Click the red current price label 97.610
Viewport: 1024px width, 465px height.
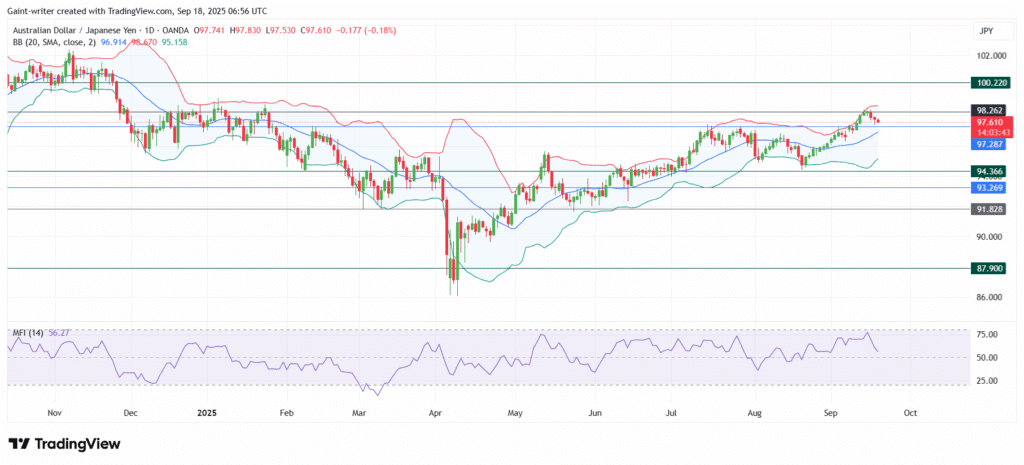992,122
